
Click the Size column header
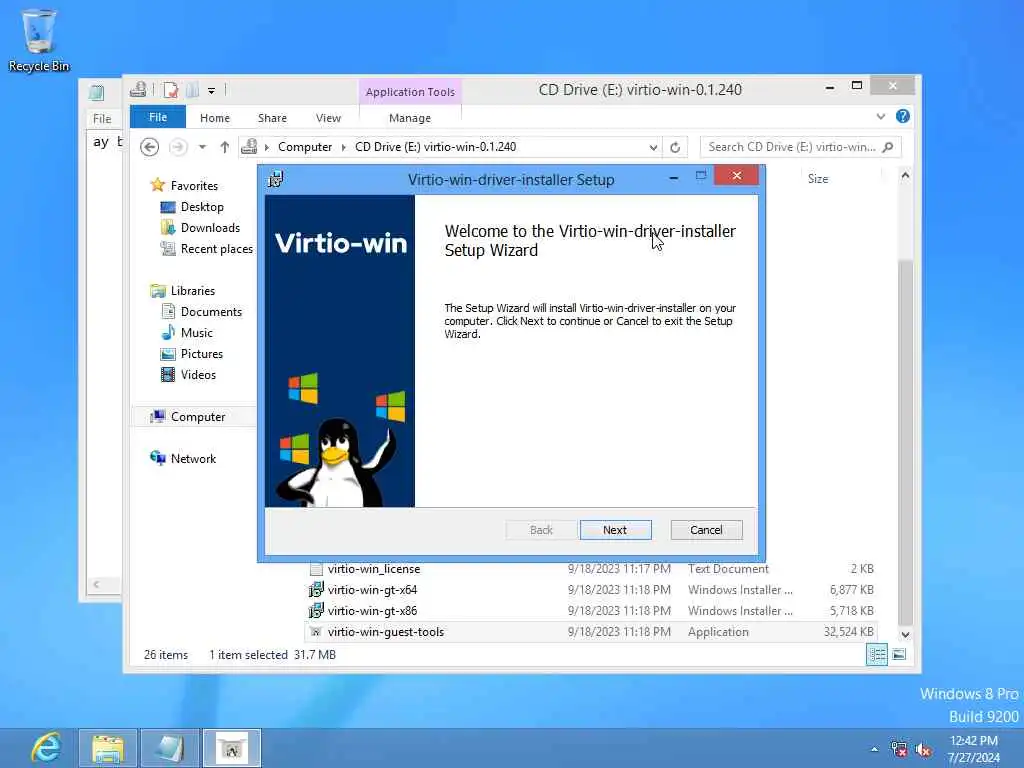pos(818,178)
